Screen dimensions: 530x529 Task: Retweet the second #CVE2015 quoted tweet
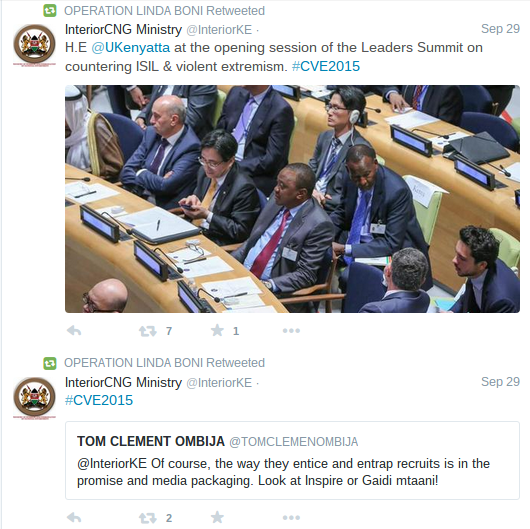pyautogui.click(x=148, y=518)
